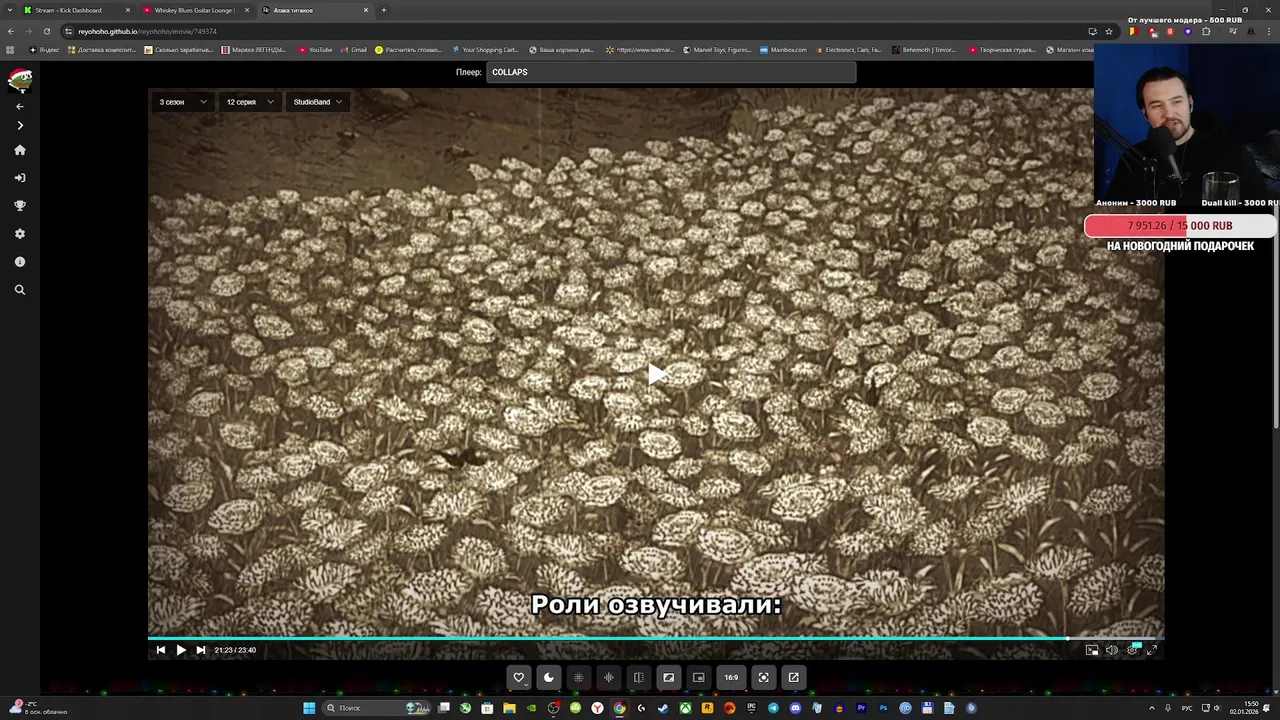Open the sidebar settings gear icon
Screen dimensions: 1280x720
coord(19,234)
